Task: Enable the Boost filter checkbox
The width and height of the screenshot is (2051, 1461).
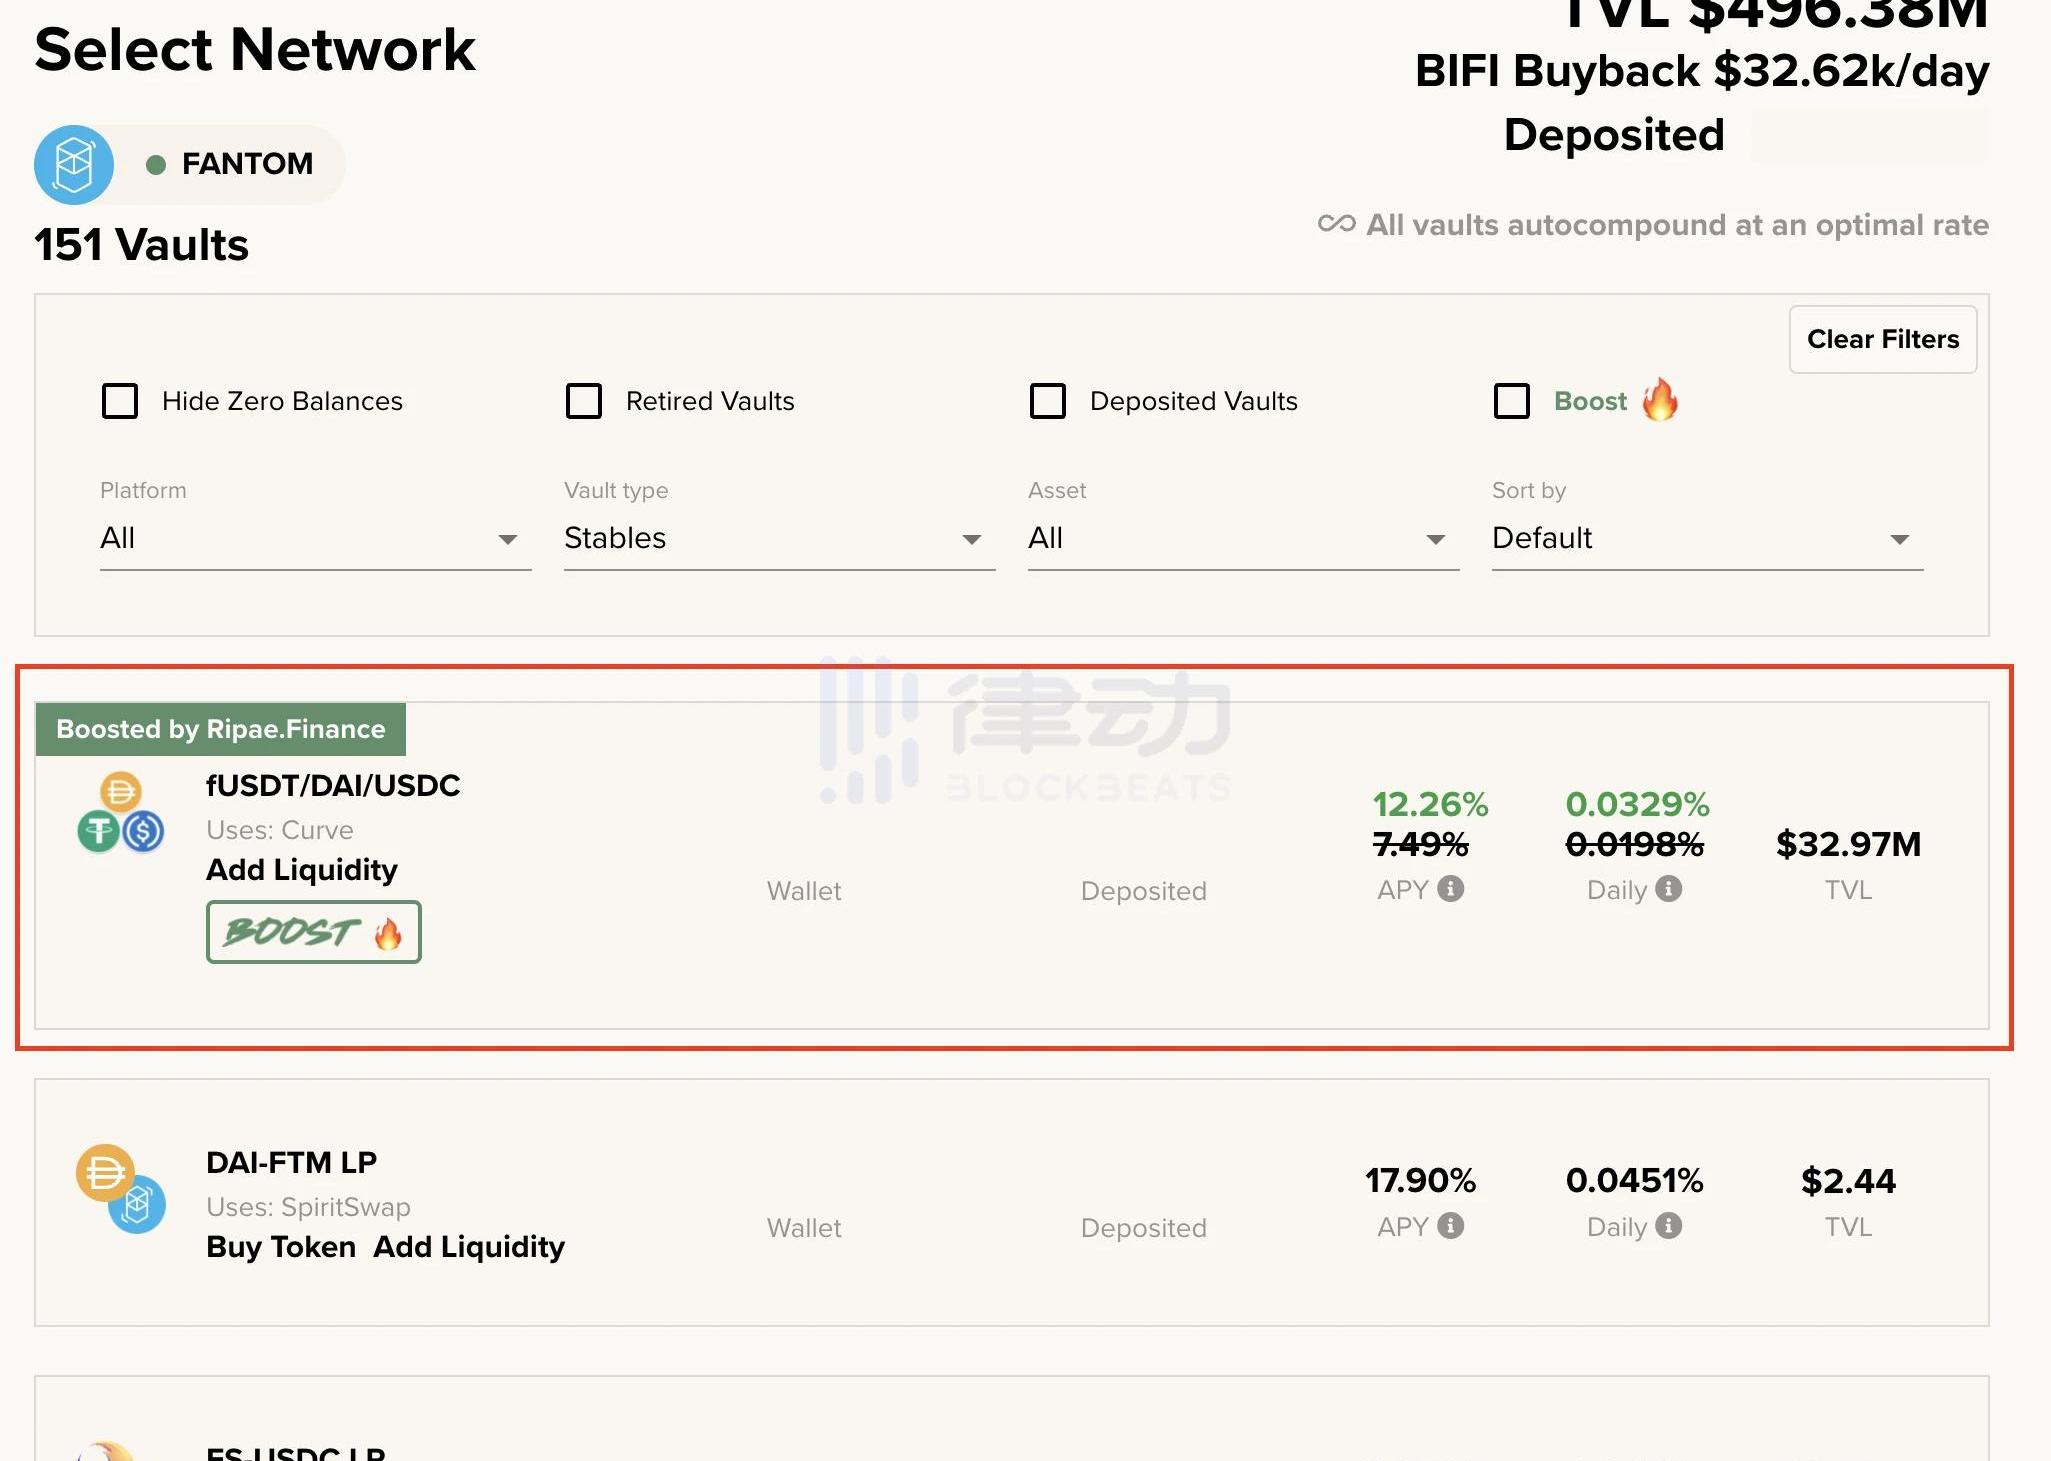Action: point(1512,401)
